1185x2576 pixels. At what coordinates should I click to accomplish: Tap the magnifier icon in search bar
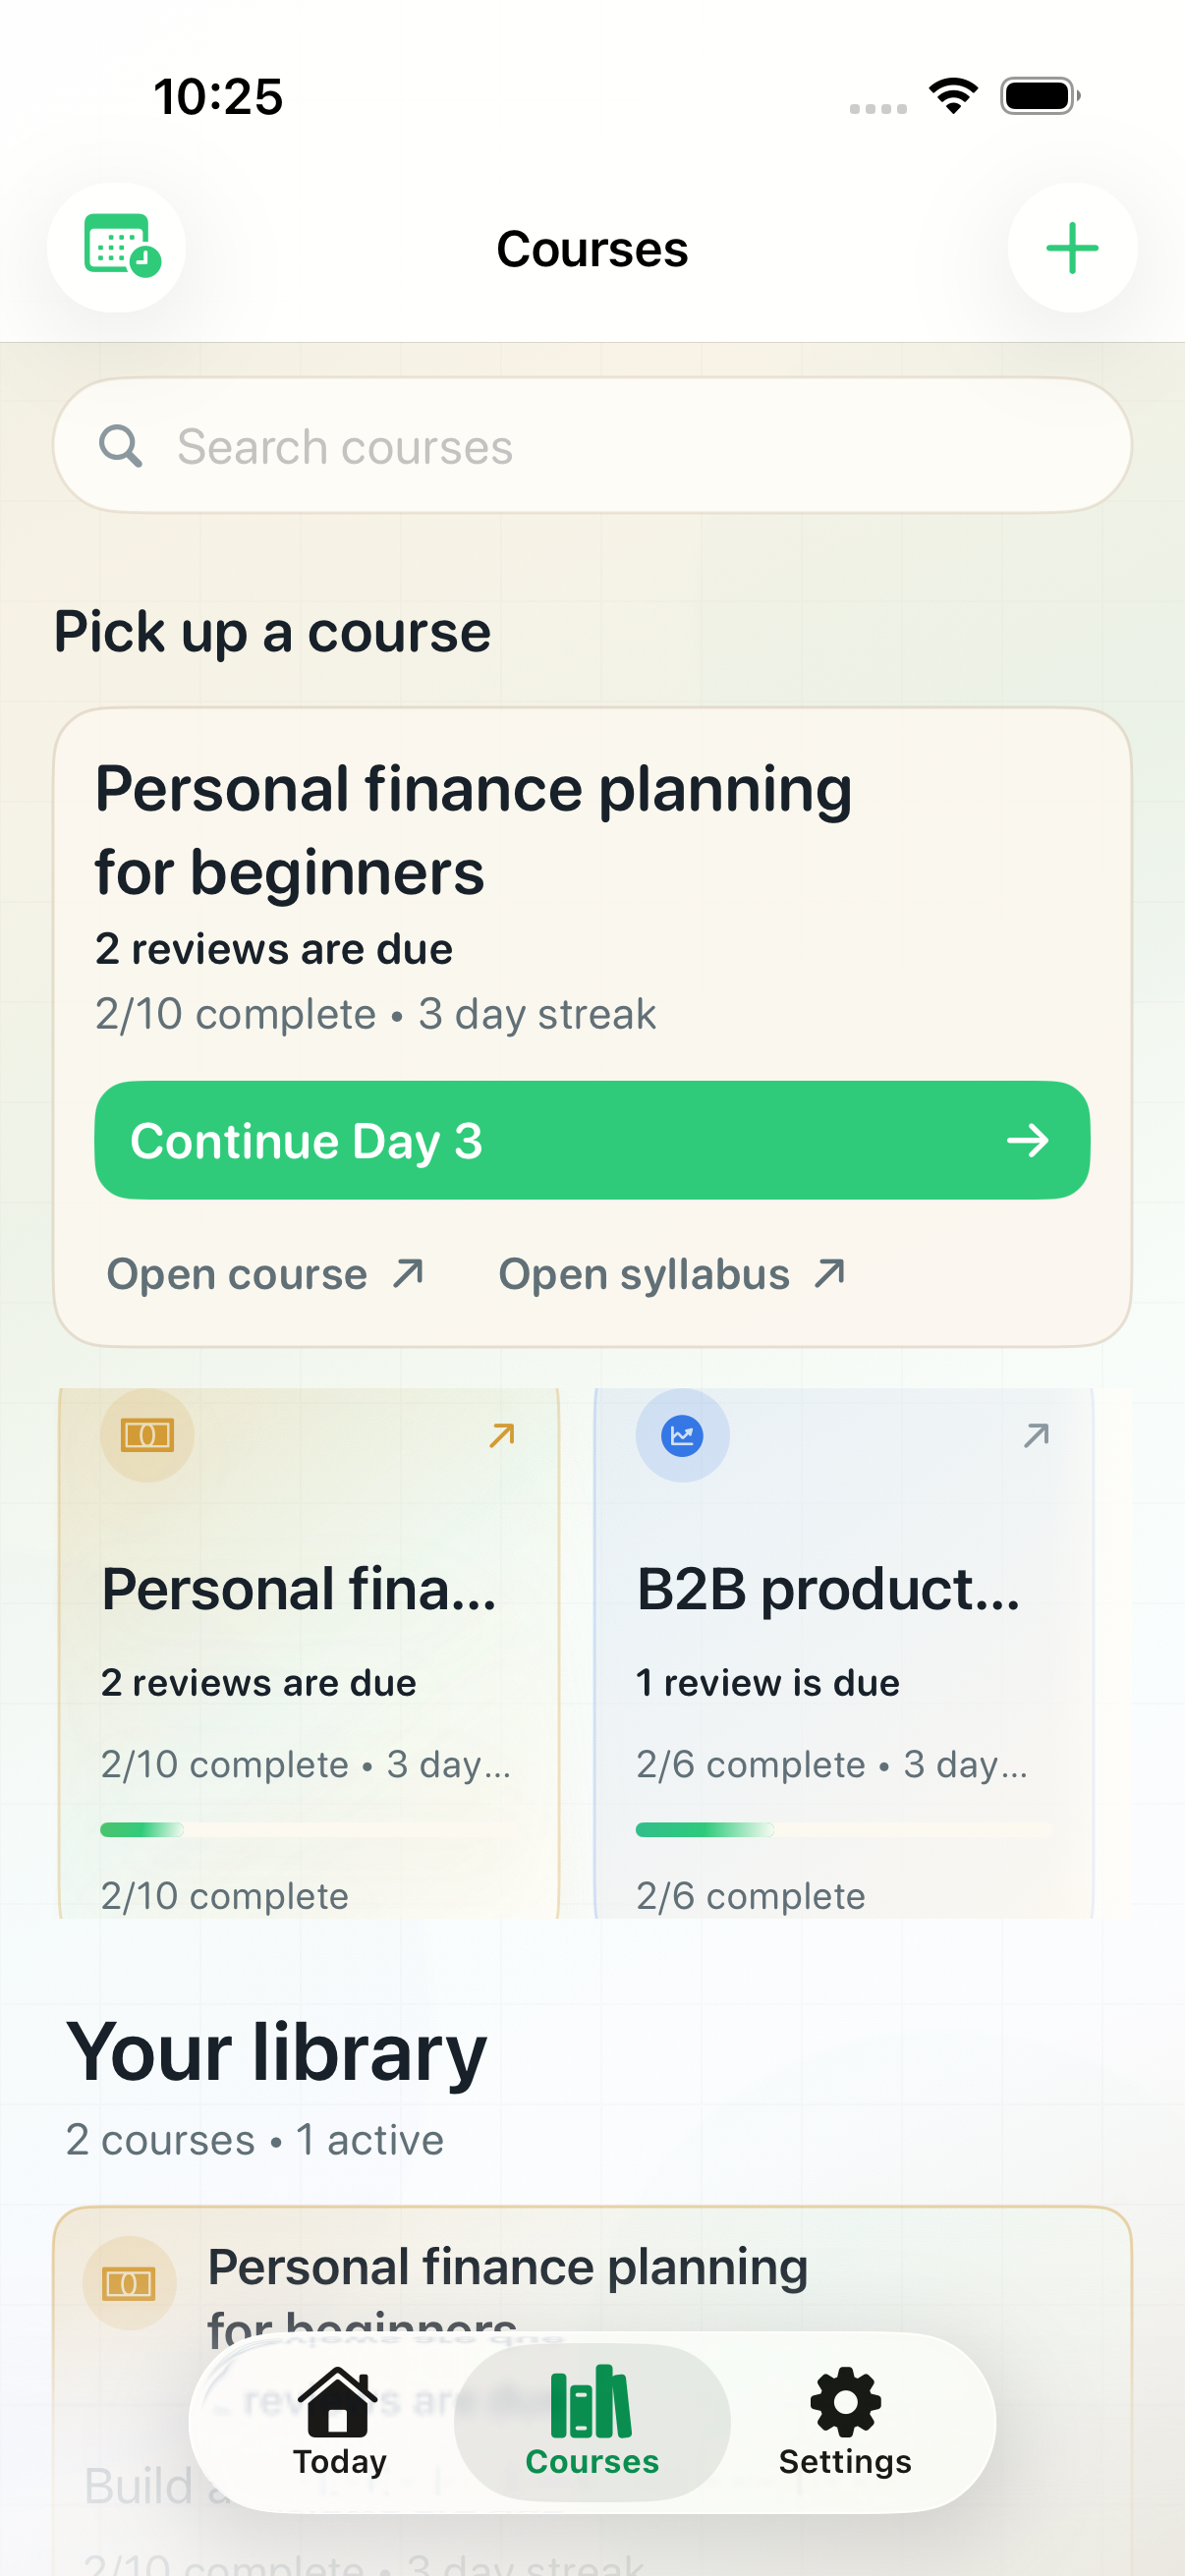(121, 446)
